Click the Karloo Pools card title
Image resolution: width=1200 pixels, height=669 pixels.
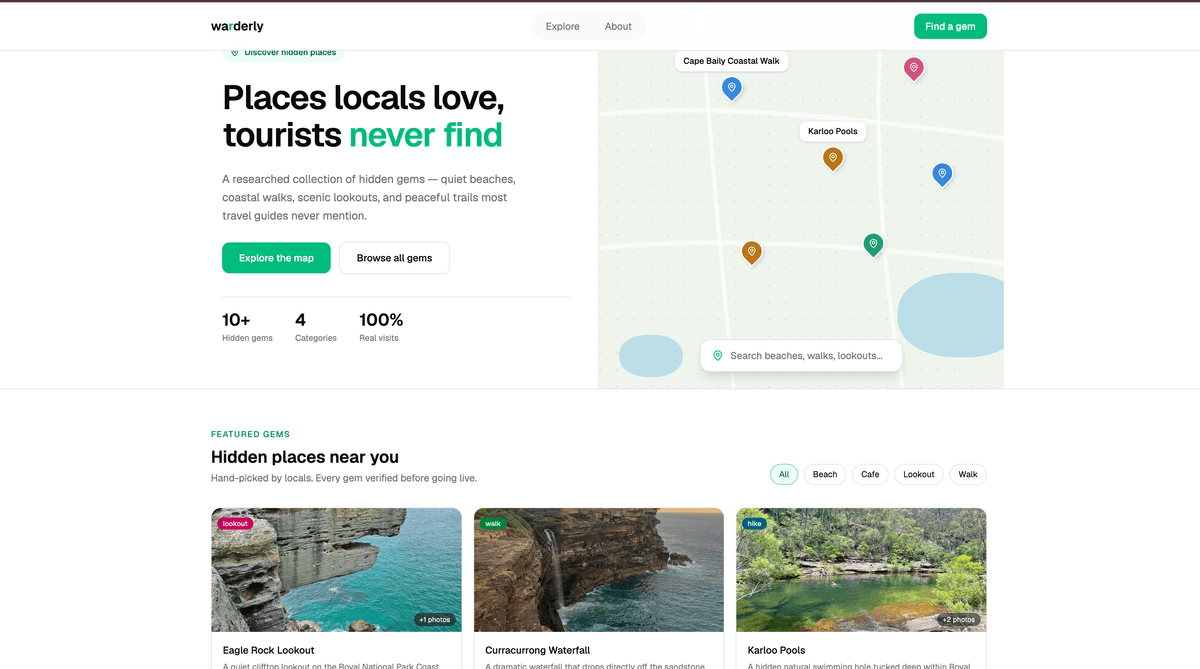point(777,650)
